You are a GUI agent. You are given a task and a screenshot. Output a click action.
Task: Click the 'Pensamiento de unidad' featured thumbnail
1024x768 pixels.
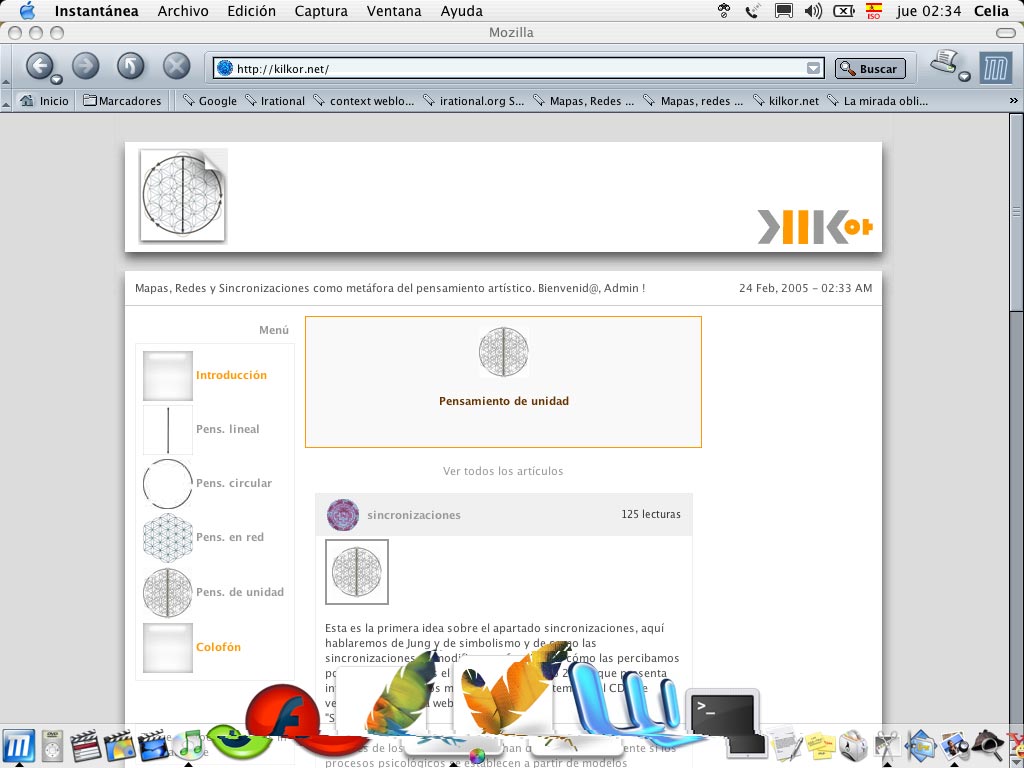[503, 352]
